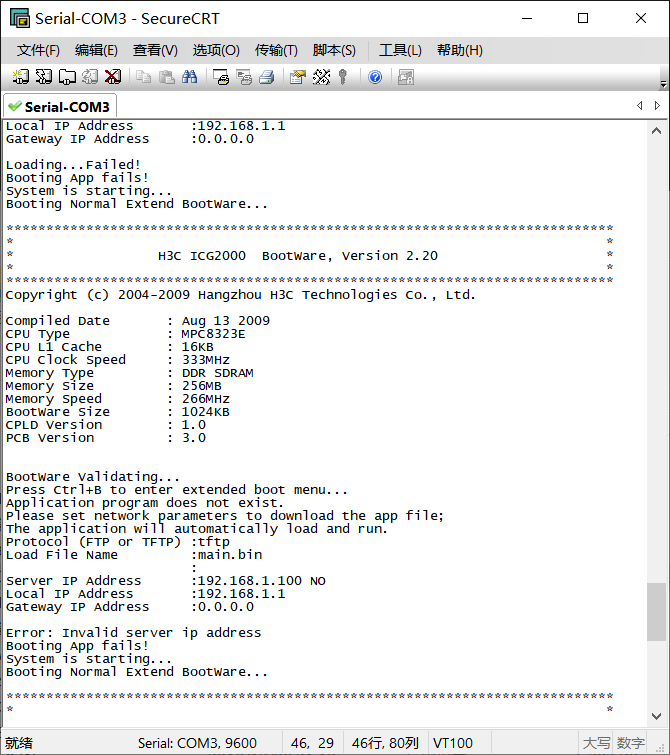Open the 传输(T) menu

pyautogui.click(x=276, y=50)
